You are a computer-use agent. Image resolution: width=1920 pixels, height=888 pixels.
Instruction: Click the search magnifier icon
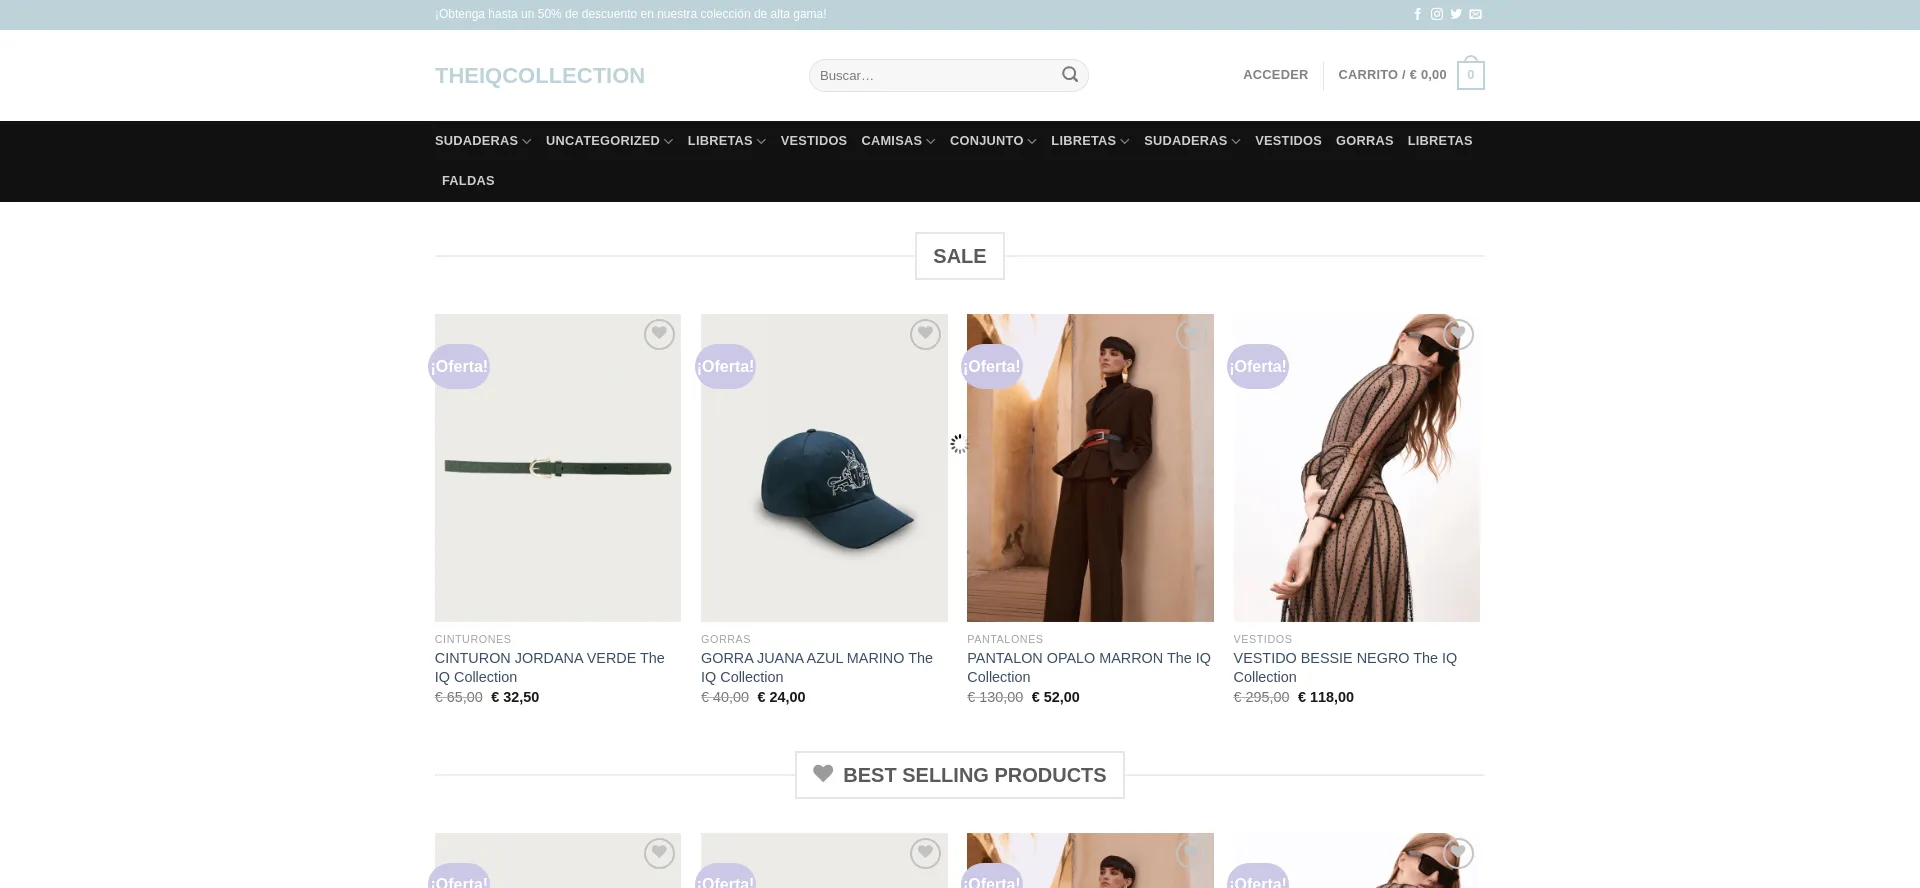[x=1069, y=75]
